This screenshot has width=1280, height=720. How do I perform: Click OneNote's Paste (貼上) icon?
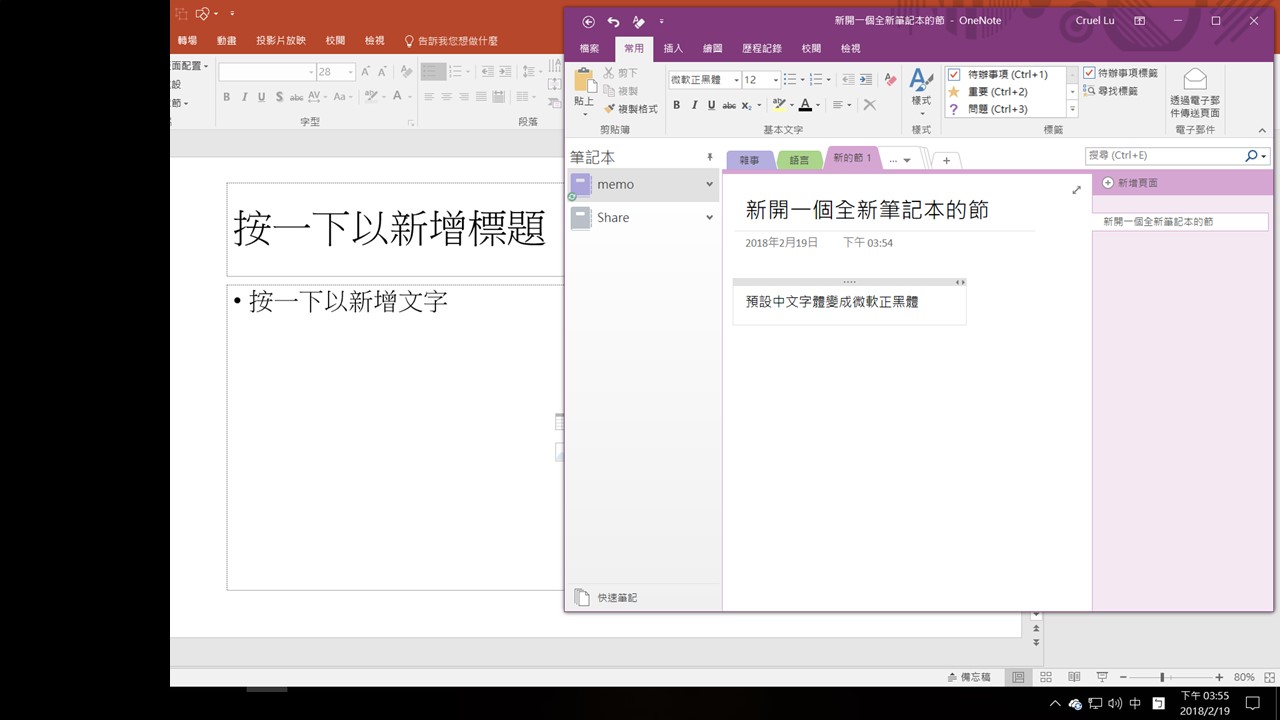[x=584, y=81]
